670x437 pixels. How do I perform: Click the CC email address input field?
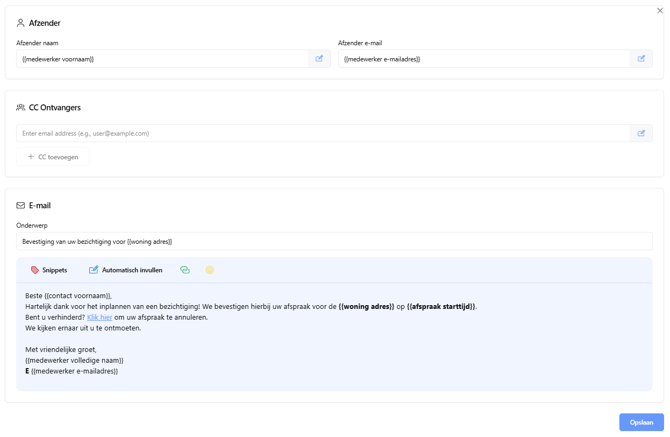point(322,133)
